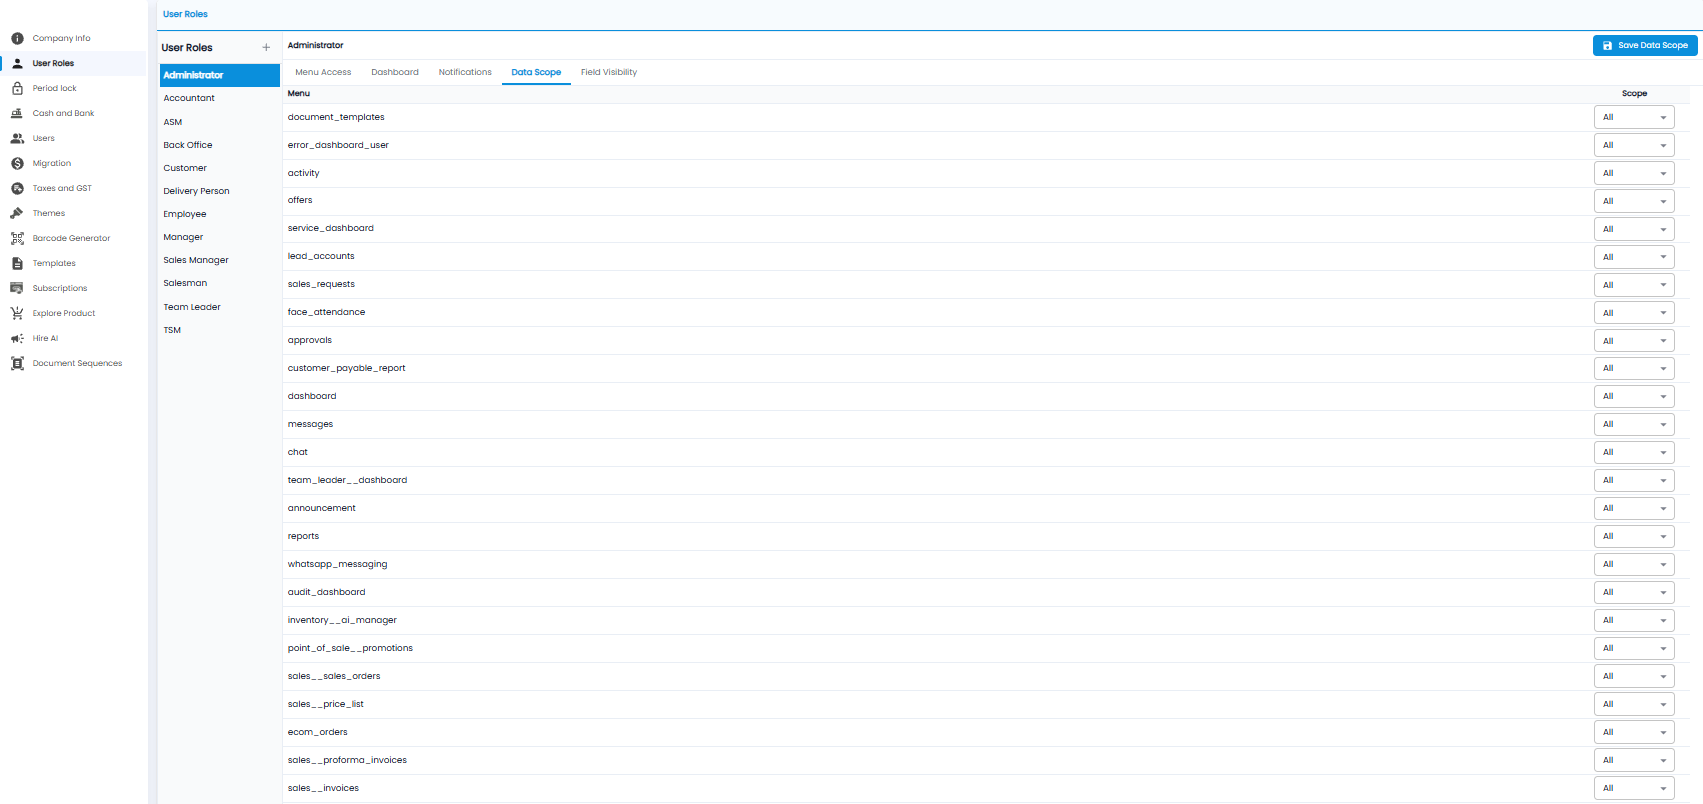Click the Period lock padlock icon
Screen dimensions: 1703x804
pyautogui.click(x=17, y=88)
